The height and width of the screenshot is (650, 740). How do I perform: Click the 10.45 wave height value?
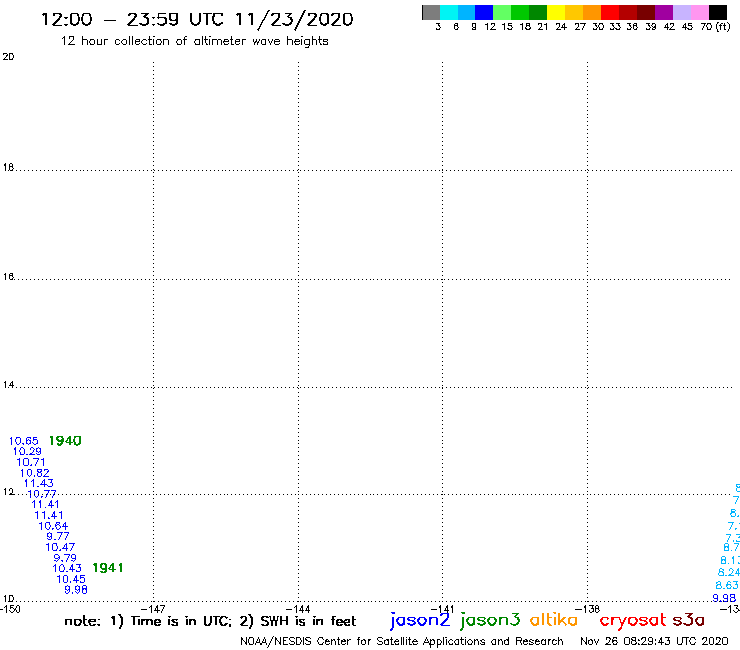[71, 579]
